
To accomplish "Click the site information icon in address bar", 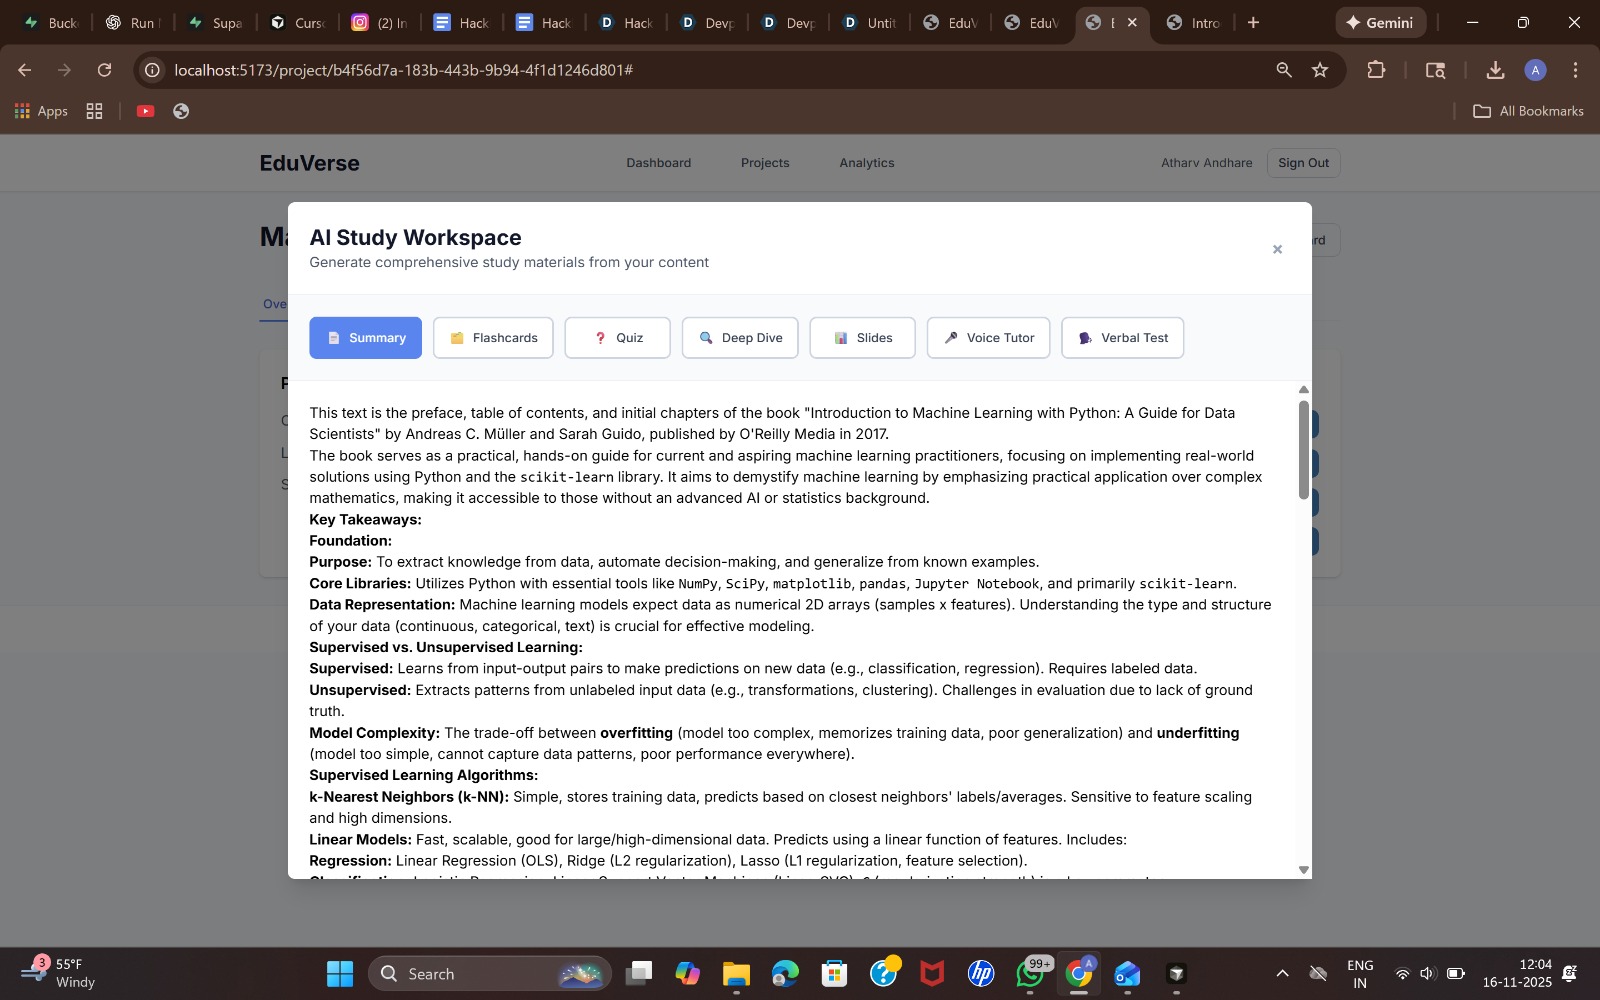I will click(x=152, y=70).
